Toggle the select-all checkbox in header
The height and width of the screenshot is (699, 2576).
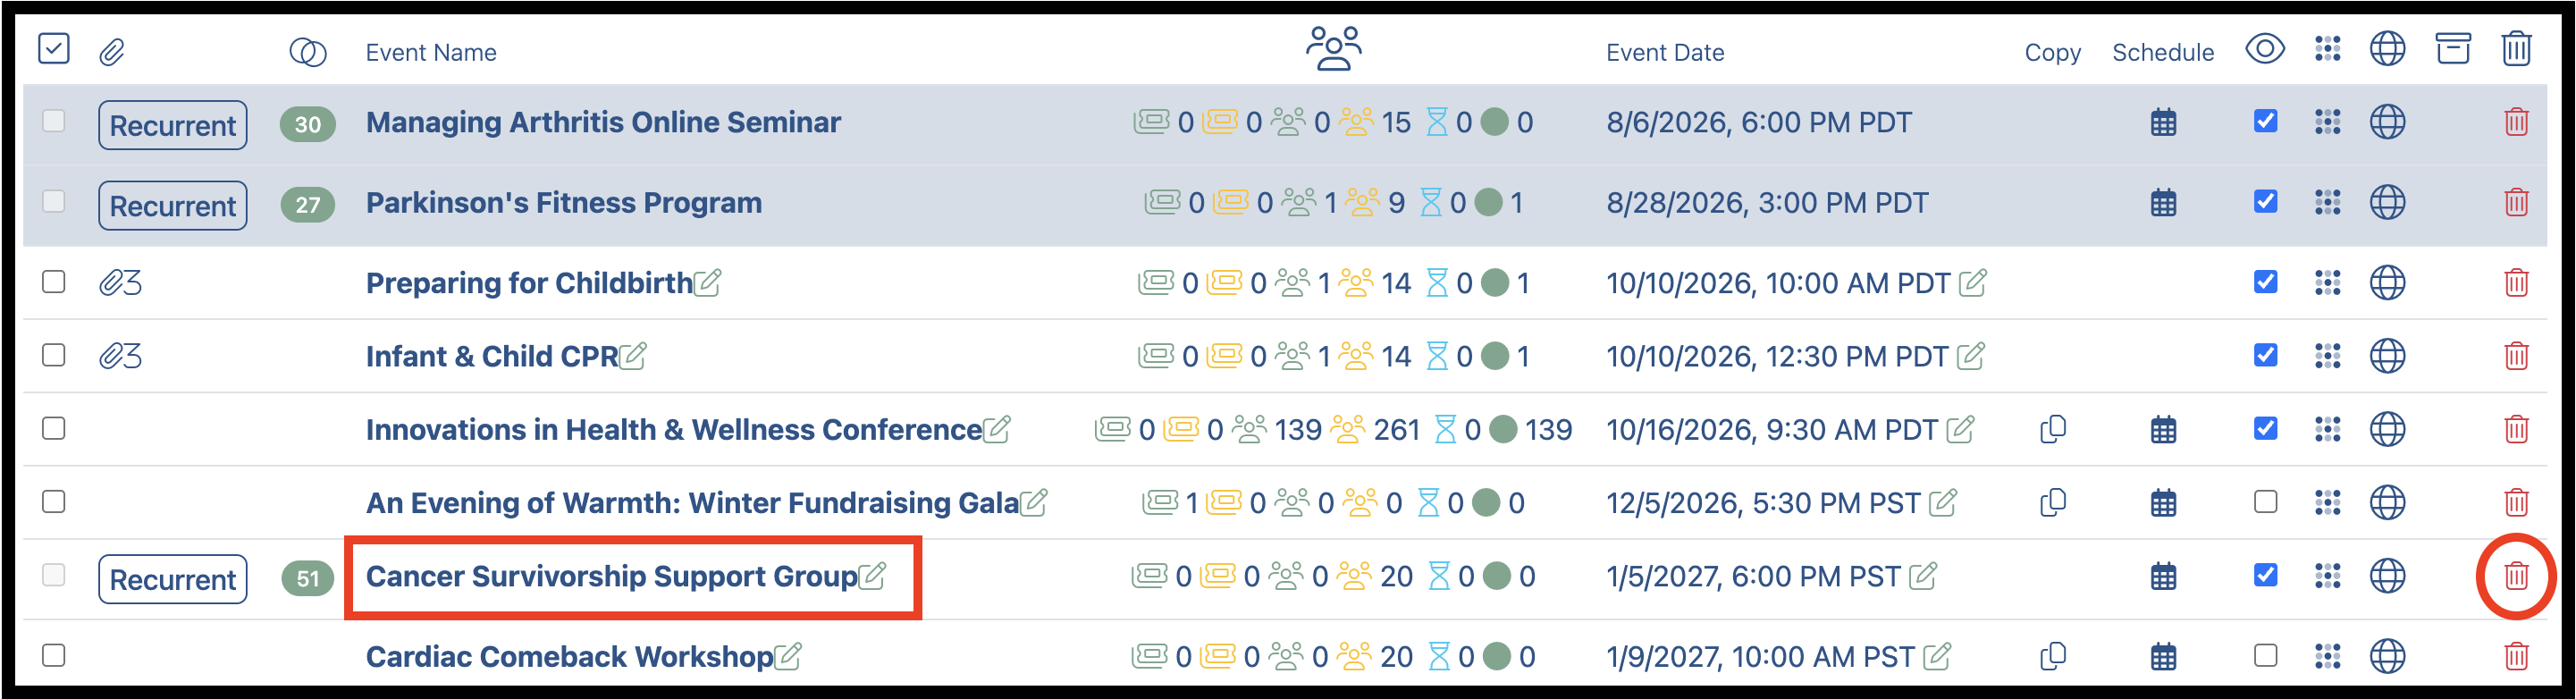[x=54, y=48]
